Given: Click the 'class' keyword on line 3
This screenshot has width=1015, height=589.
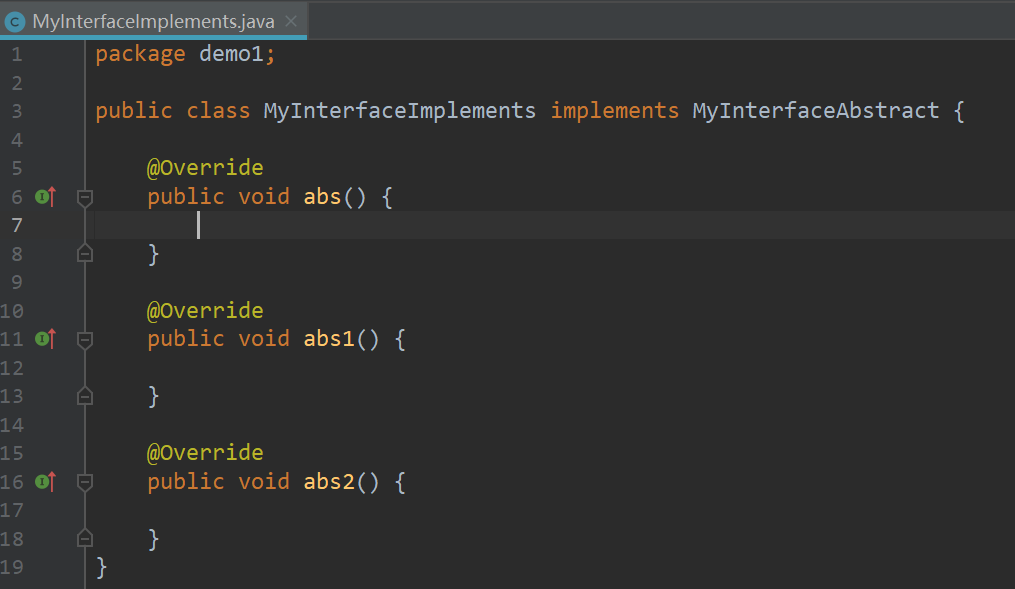Looking at the screenshot, I should click(218, 111).
